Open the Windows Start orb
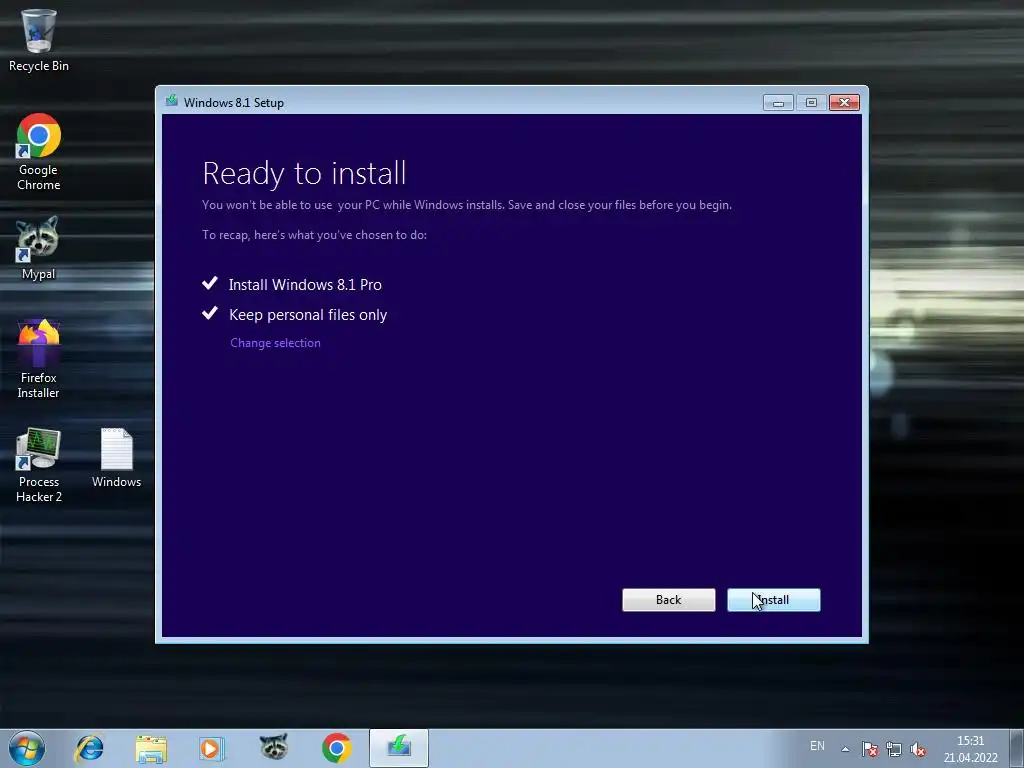Screen dimensions: 1024x768 click(27, 748)
